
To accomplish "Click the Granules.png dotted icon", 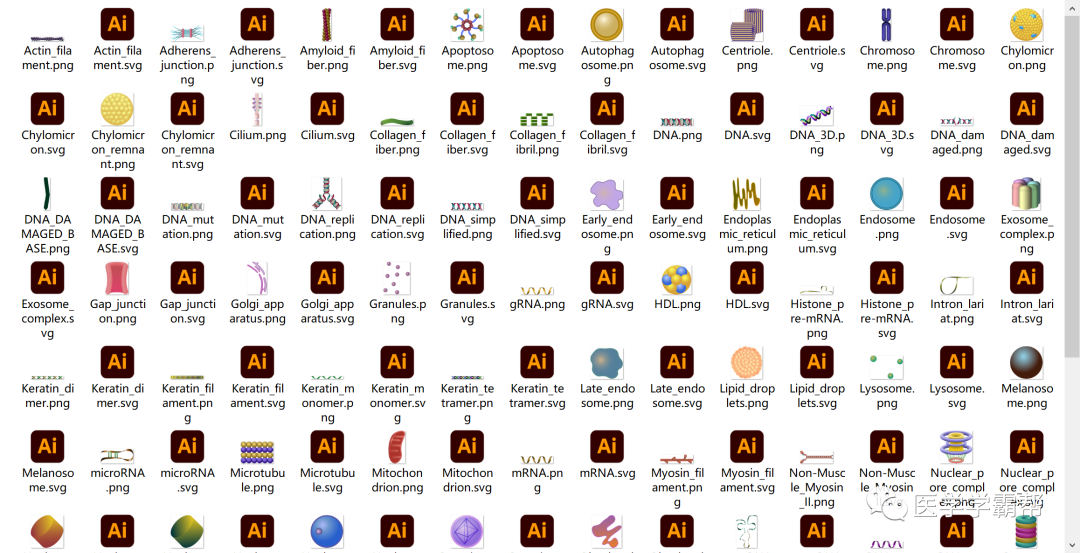I will (x=397, y=278).
